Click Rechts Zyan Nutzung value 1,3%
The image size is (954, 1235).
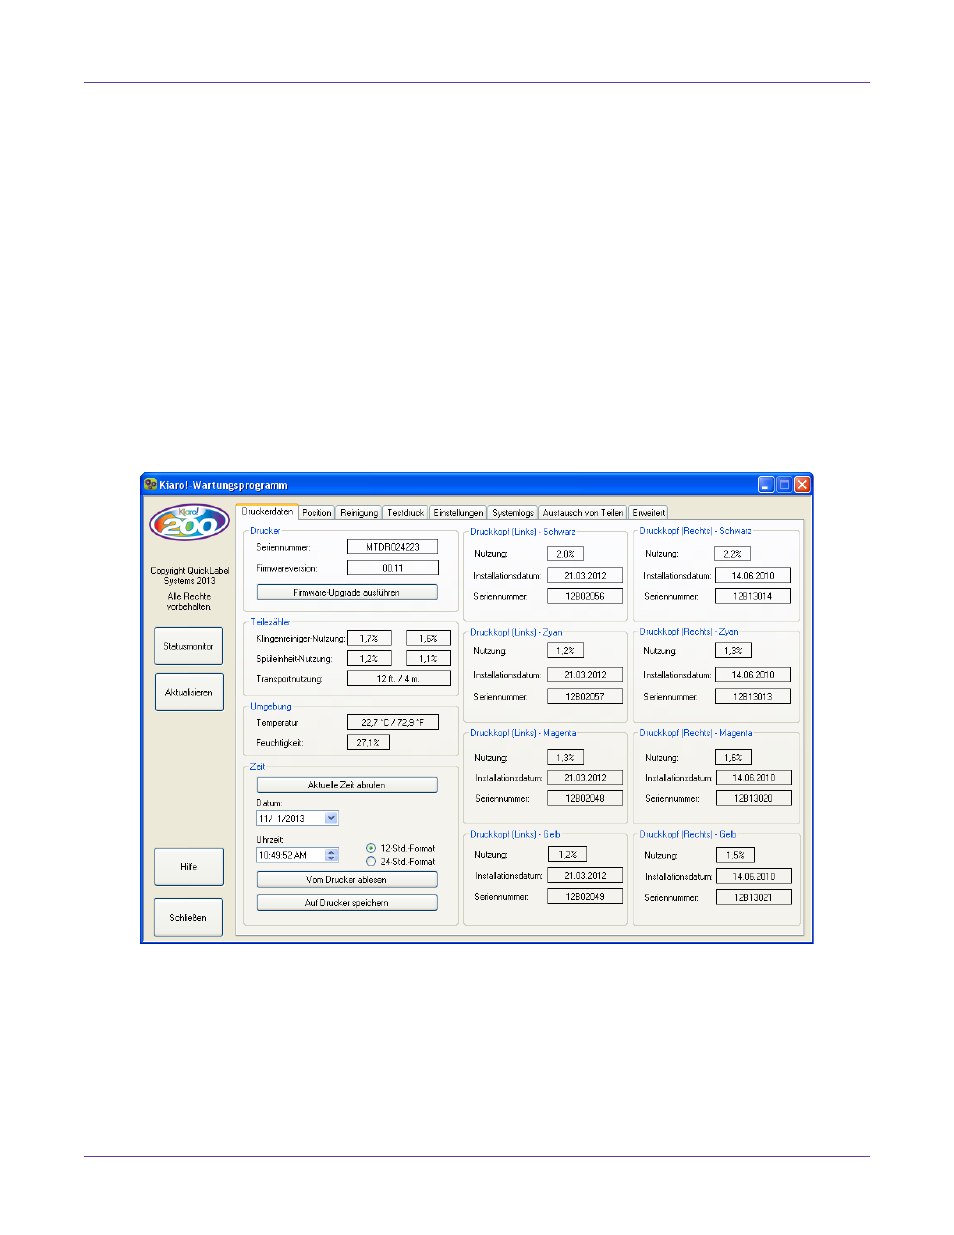(x=733, y=650)
